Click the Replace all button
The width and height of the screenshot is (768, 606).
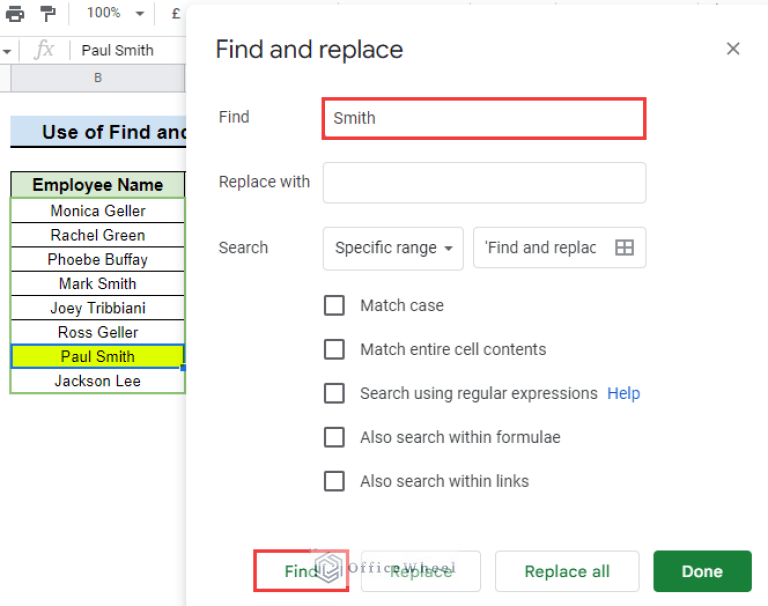(x=566, y=572)
